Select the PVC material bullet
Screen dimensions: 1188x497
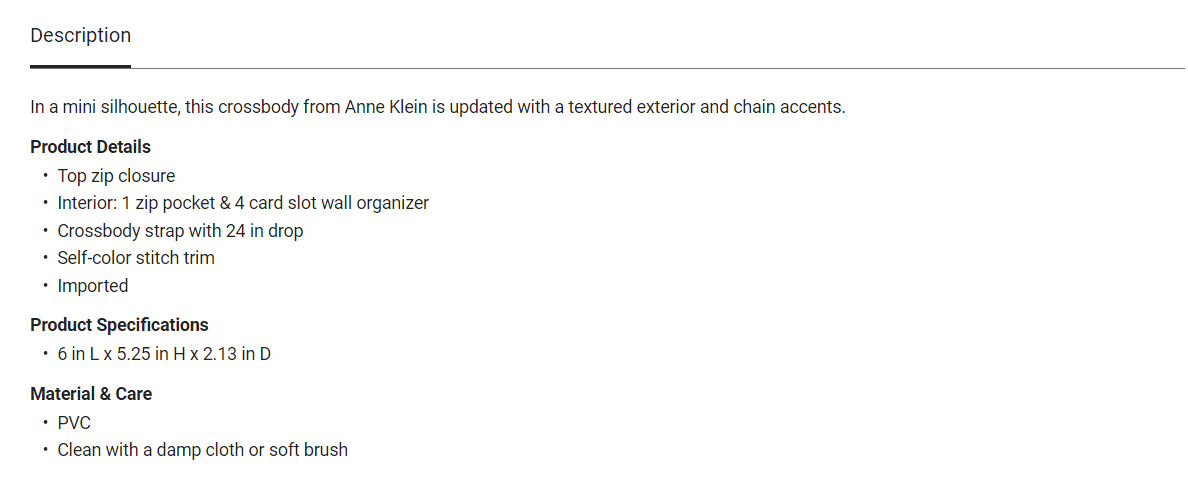(x=74, y=423)
